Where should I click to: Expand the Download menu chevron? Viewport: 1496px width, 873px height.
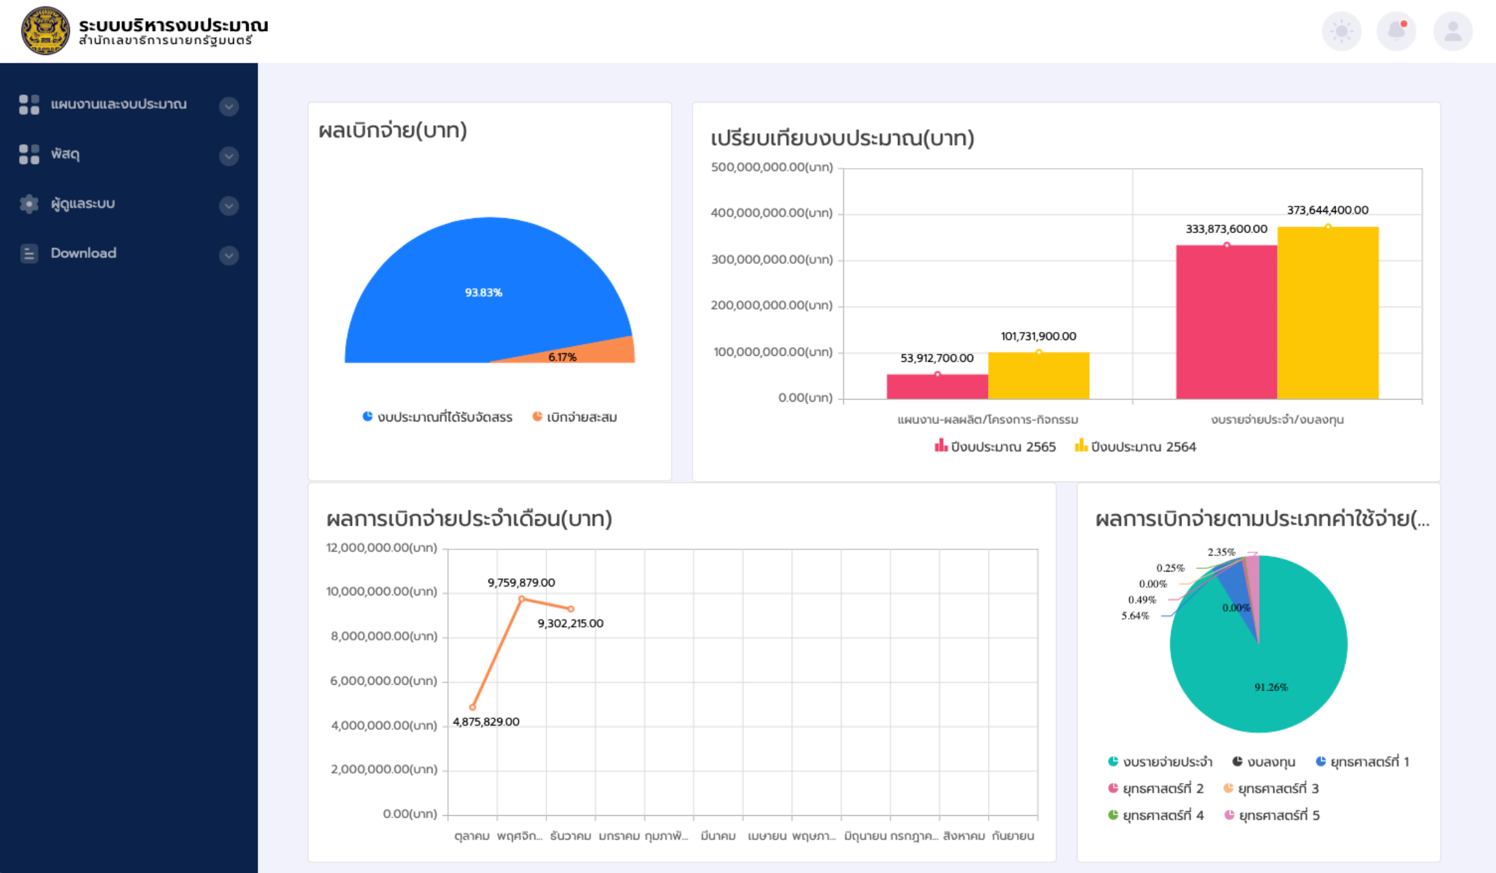click(x=229, y=255)
